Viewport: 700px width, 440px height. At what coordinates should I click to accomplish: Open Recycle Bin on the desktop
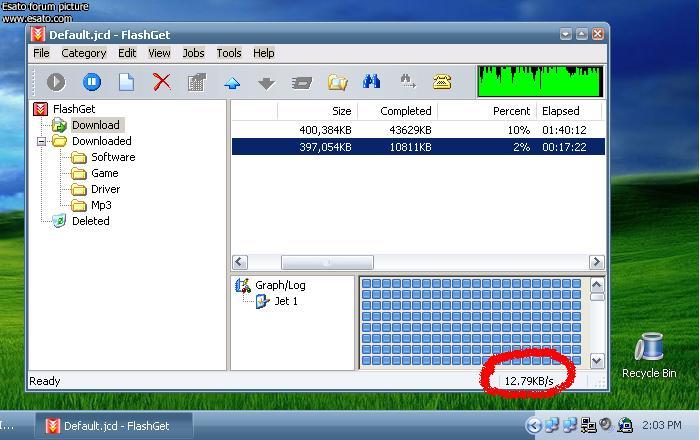coord(649,355)
